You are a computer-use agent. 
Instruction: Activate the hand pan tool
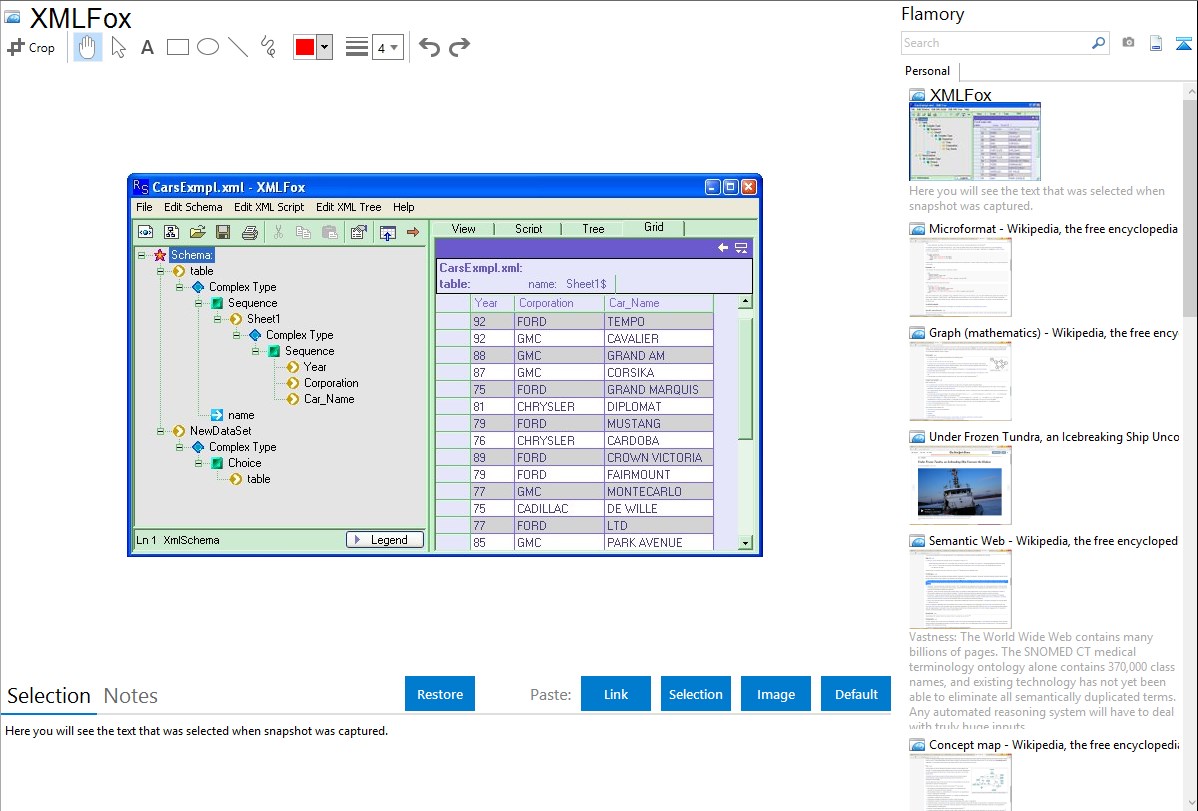[x=88, y=47]
